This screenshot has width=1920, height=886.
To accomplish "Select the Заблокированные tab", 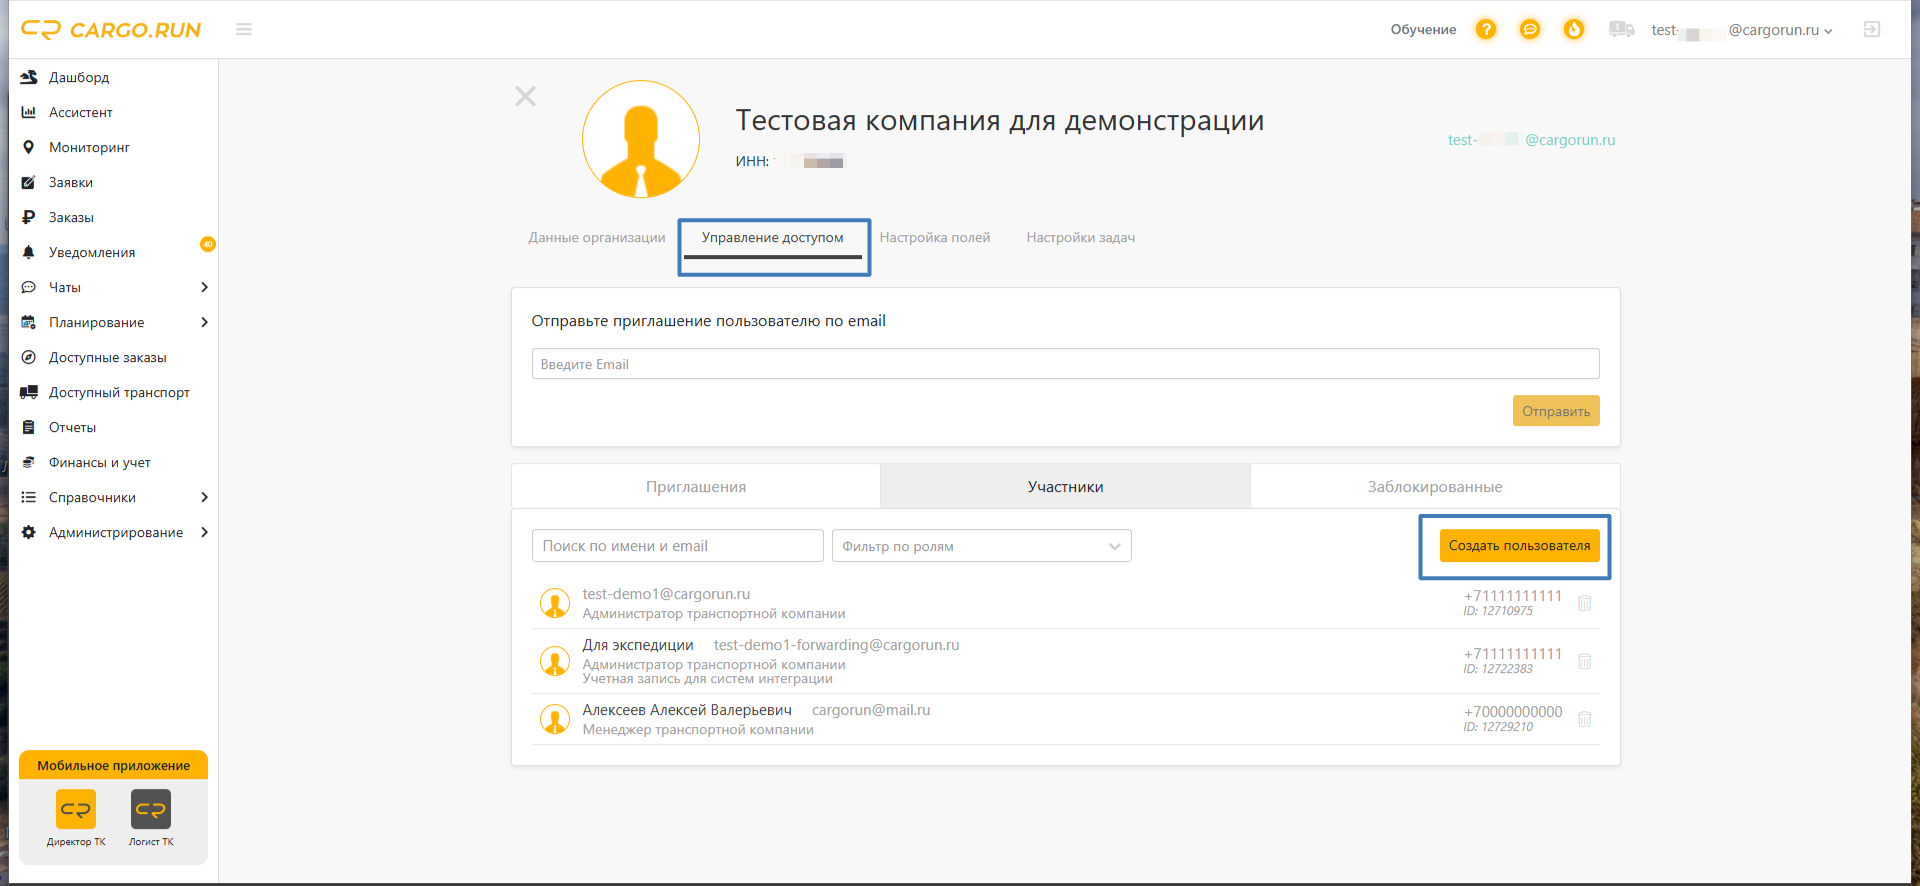I will (x=1434, y=487).
